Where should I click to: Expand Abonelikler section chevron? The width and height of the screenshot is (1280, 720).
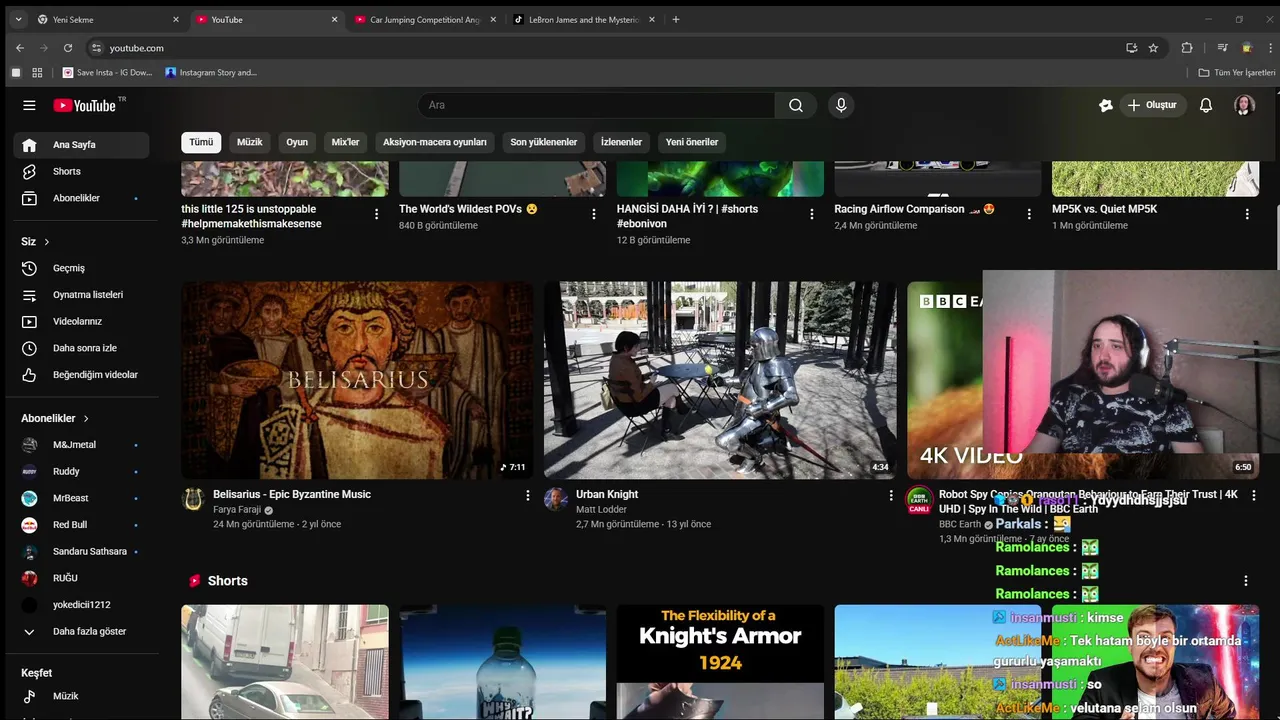[86, 419]
